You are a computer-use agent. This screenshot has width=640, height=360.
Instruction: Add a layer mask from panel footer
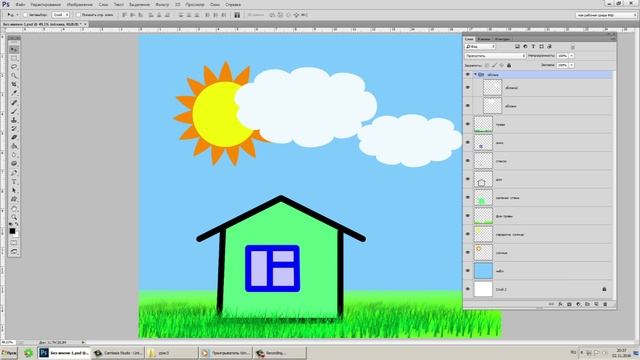[569, 304]
